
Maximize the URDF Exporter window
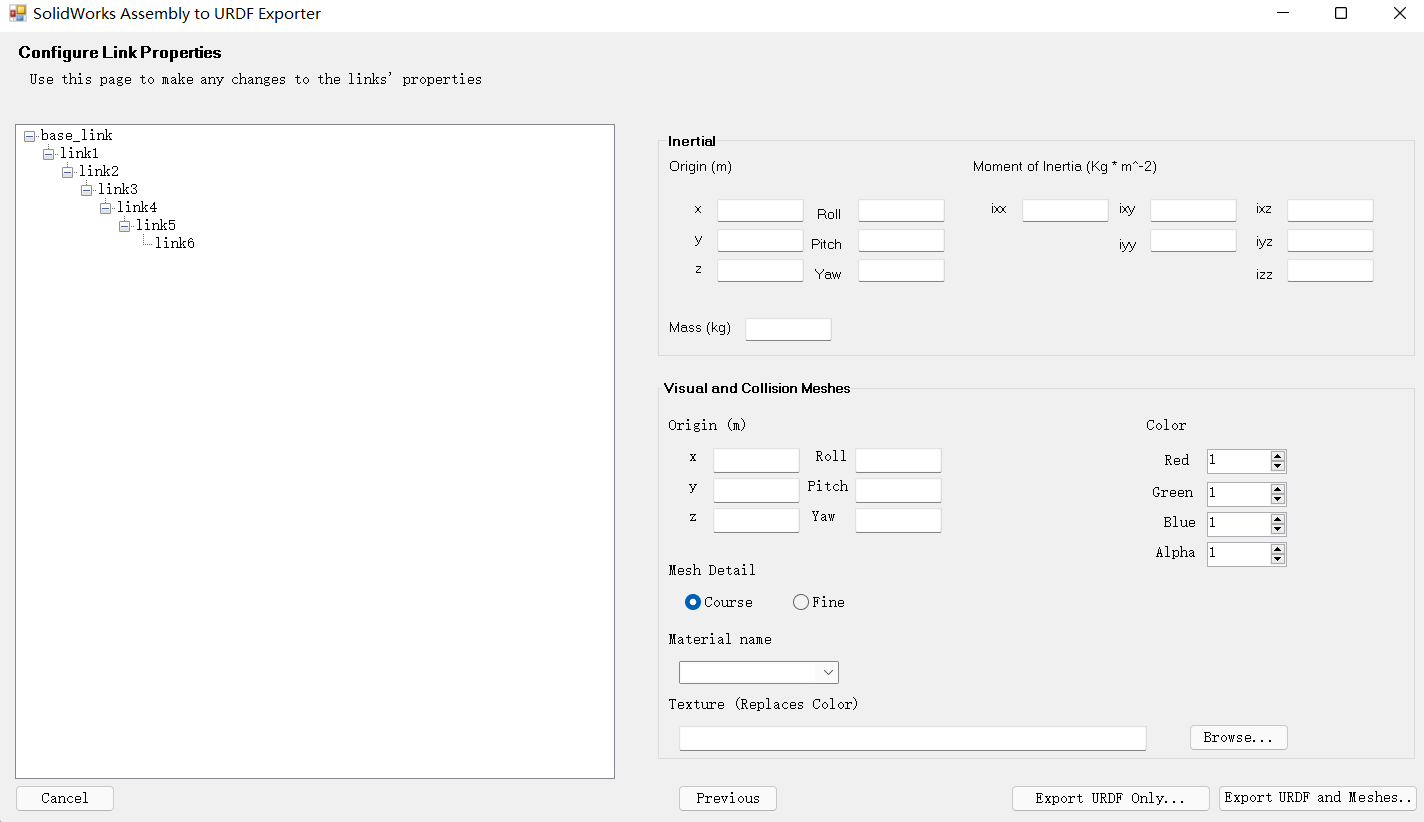pos(1341,14)
